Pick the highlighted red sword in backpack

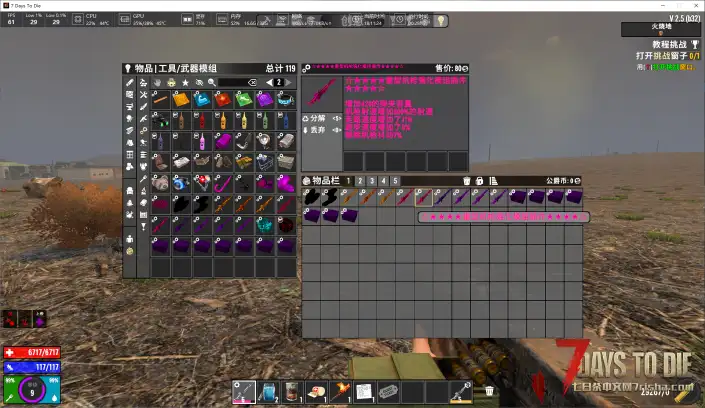click(x=423, y=197)
